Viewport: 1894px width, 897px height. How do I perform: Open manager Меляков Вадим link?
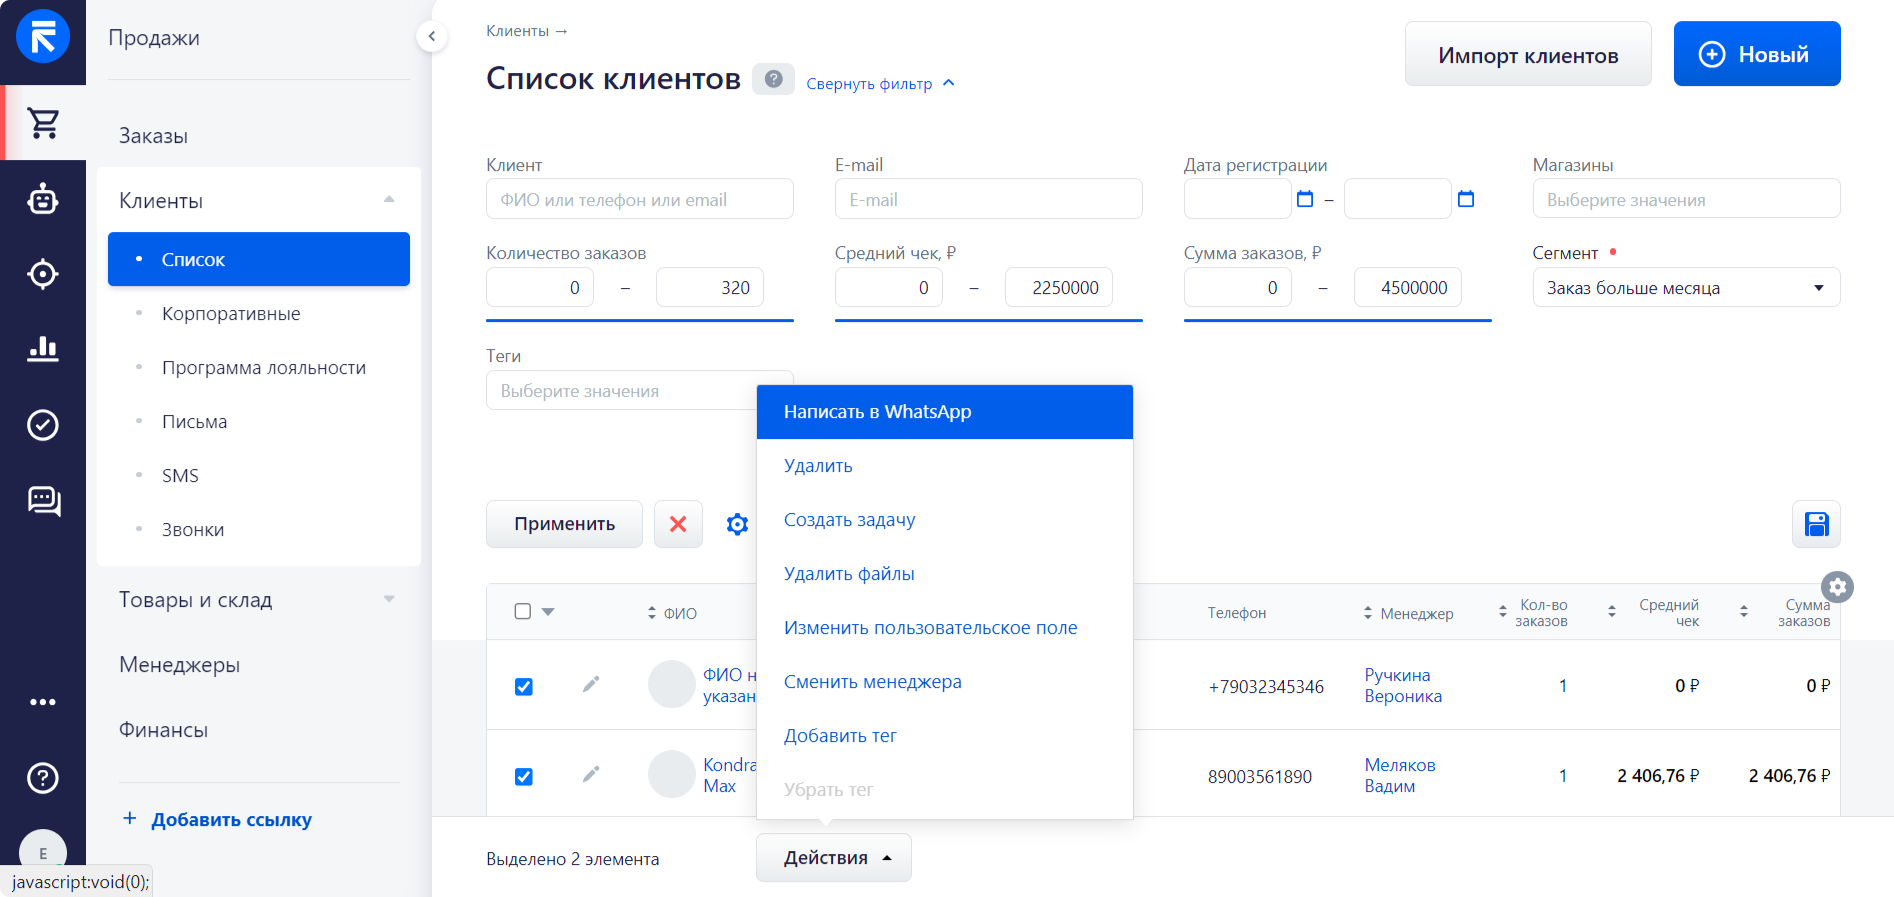coord(1400,776)
